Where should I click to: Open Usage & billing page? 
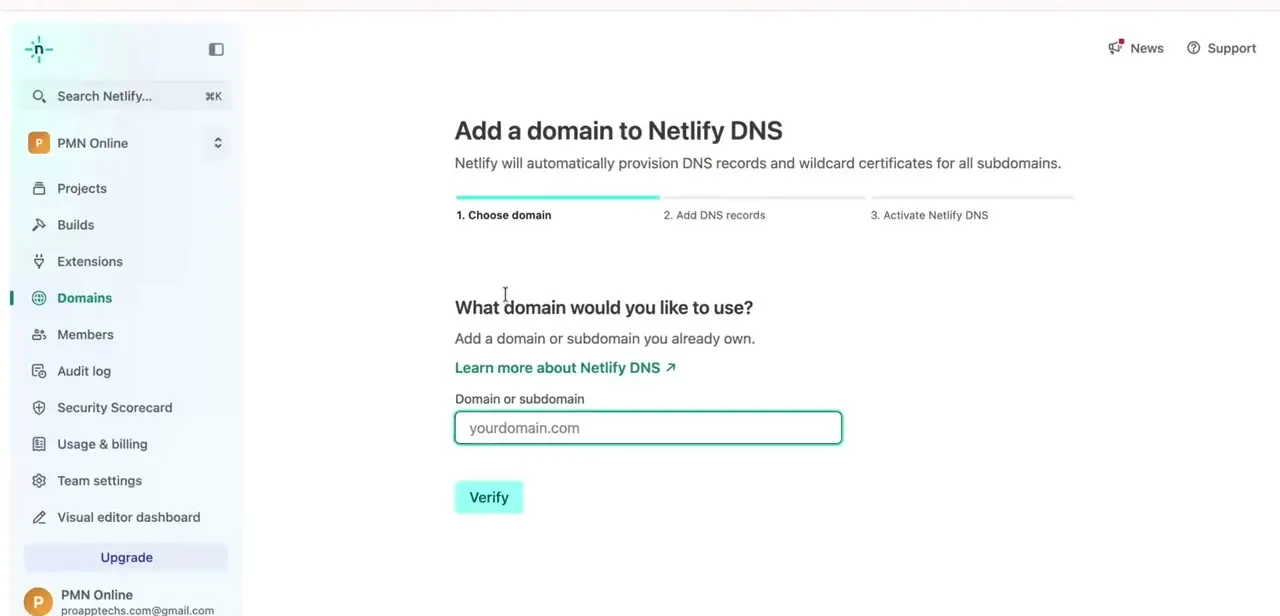coord(102,444)
